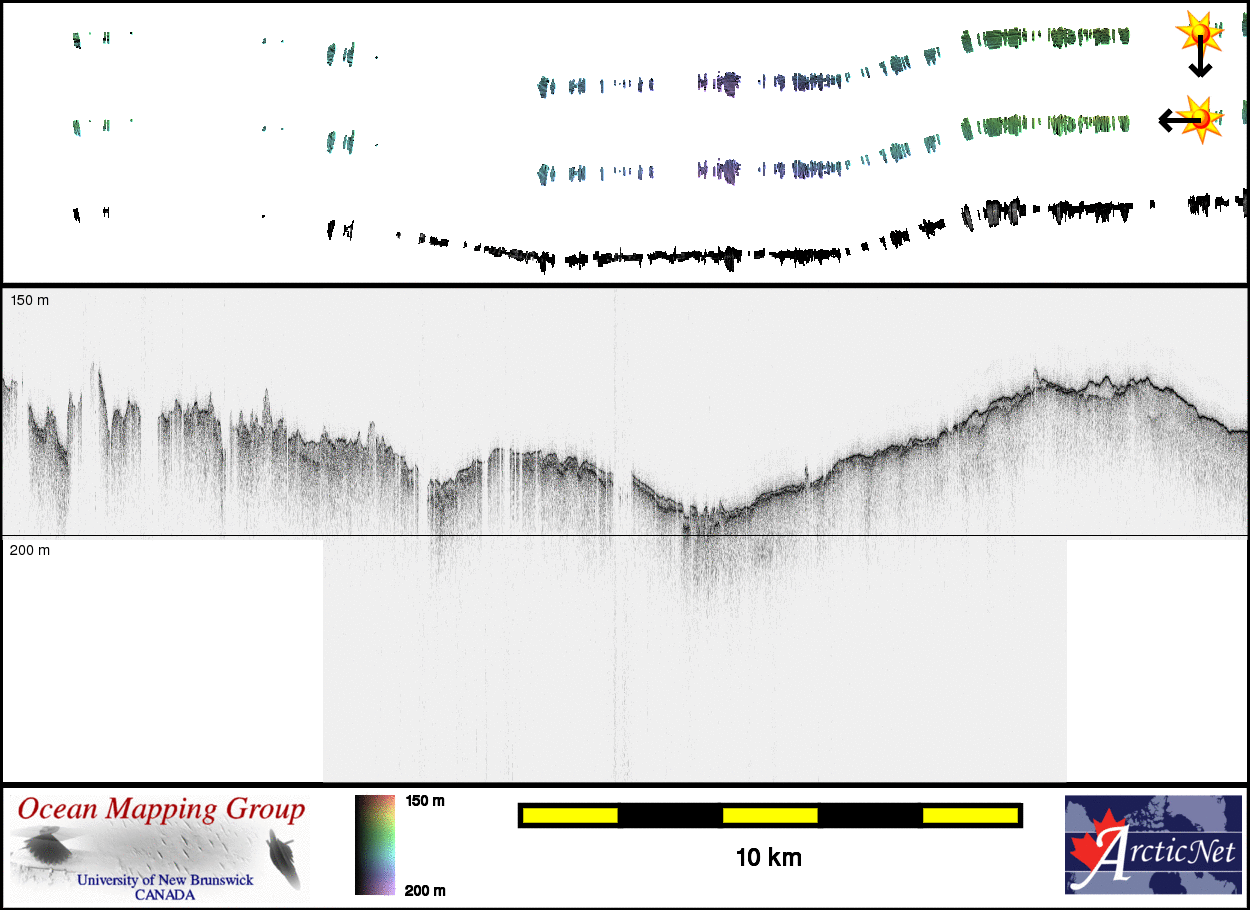1250x910 pixels.
Task: Click the Ocean Mapping Group title text
Action: point(161,809)
